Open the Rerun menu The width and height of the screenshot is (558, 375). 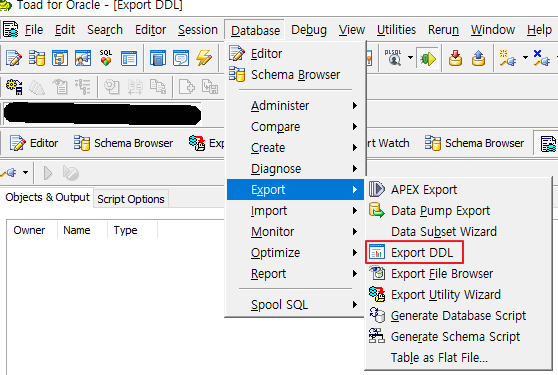443,30
